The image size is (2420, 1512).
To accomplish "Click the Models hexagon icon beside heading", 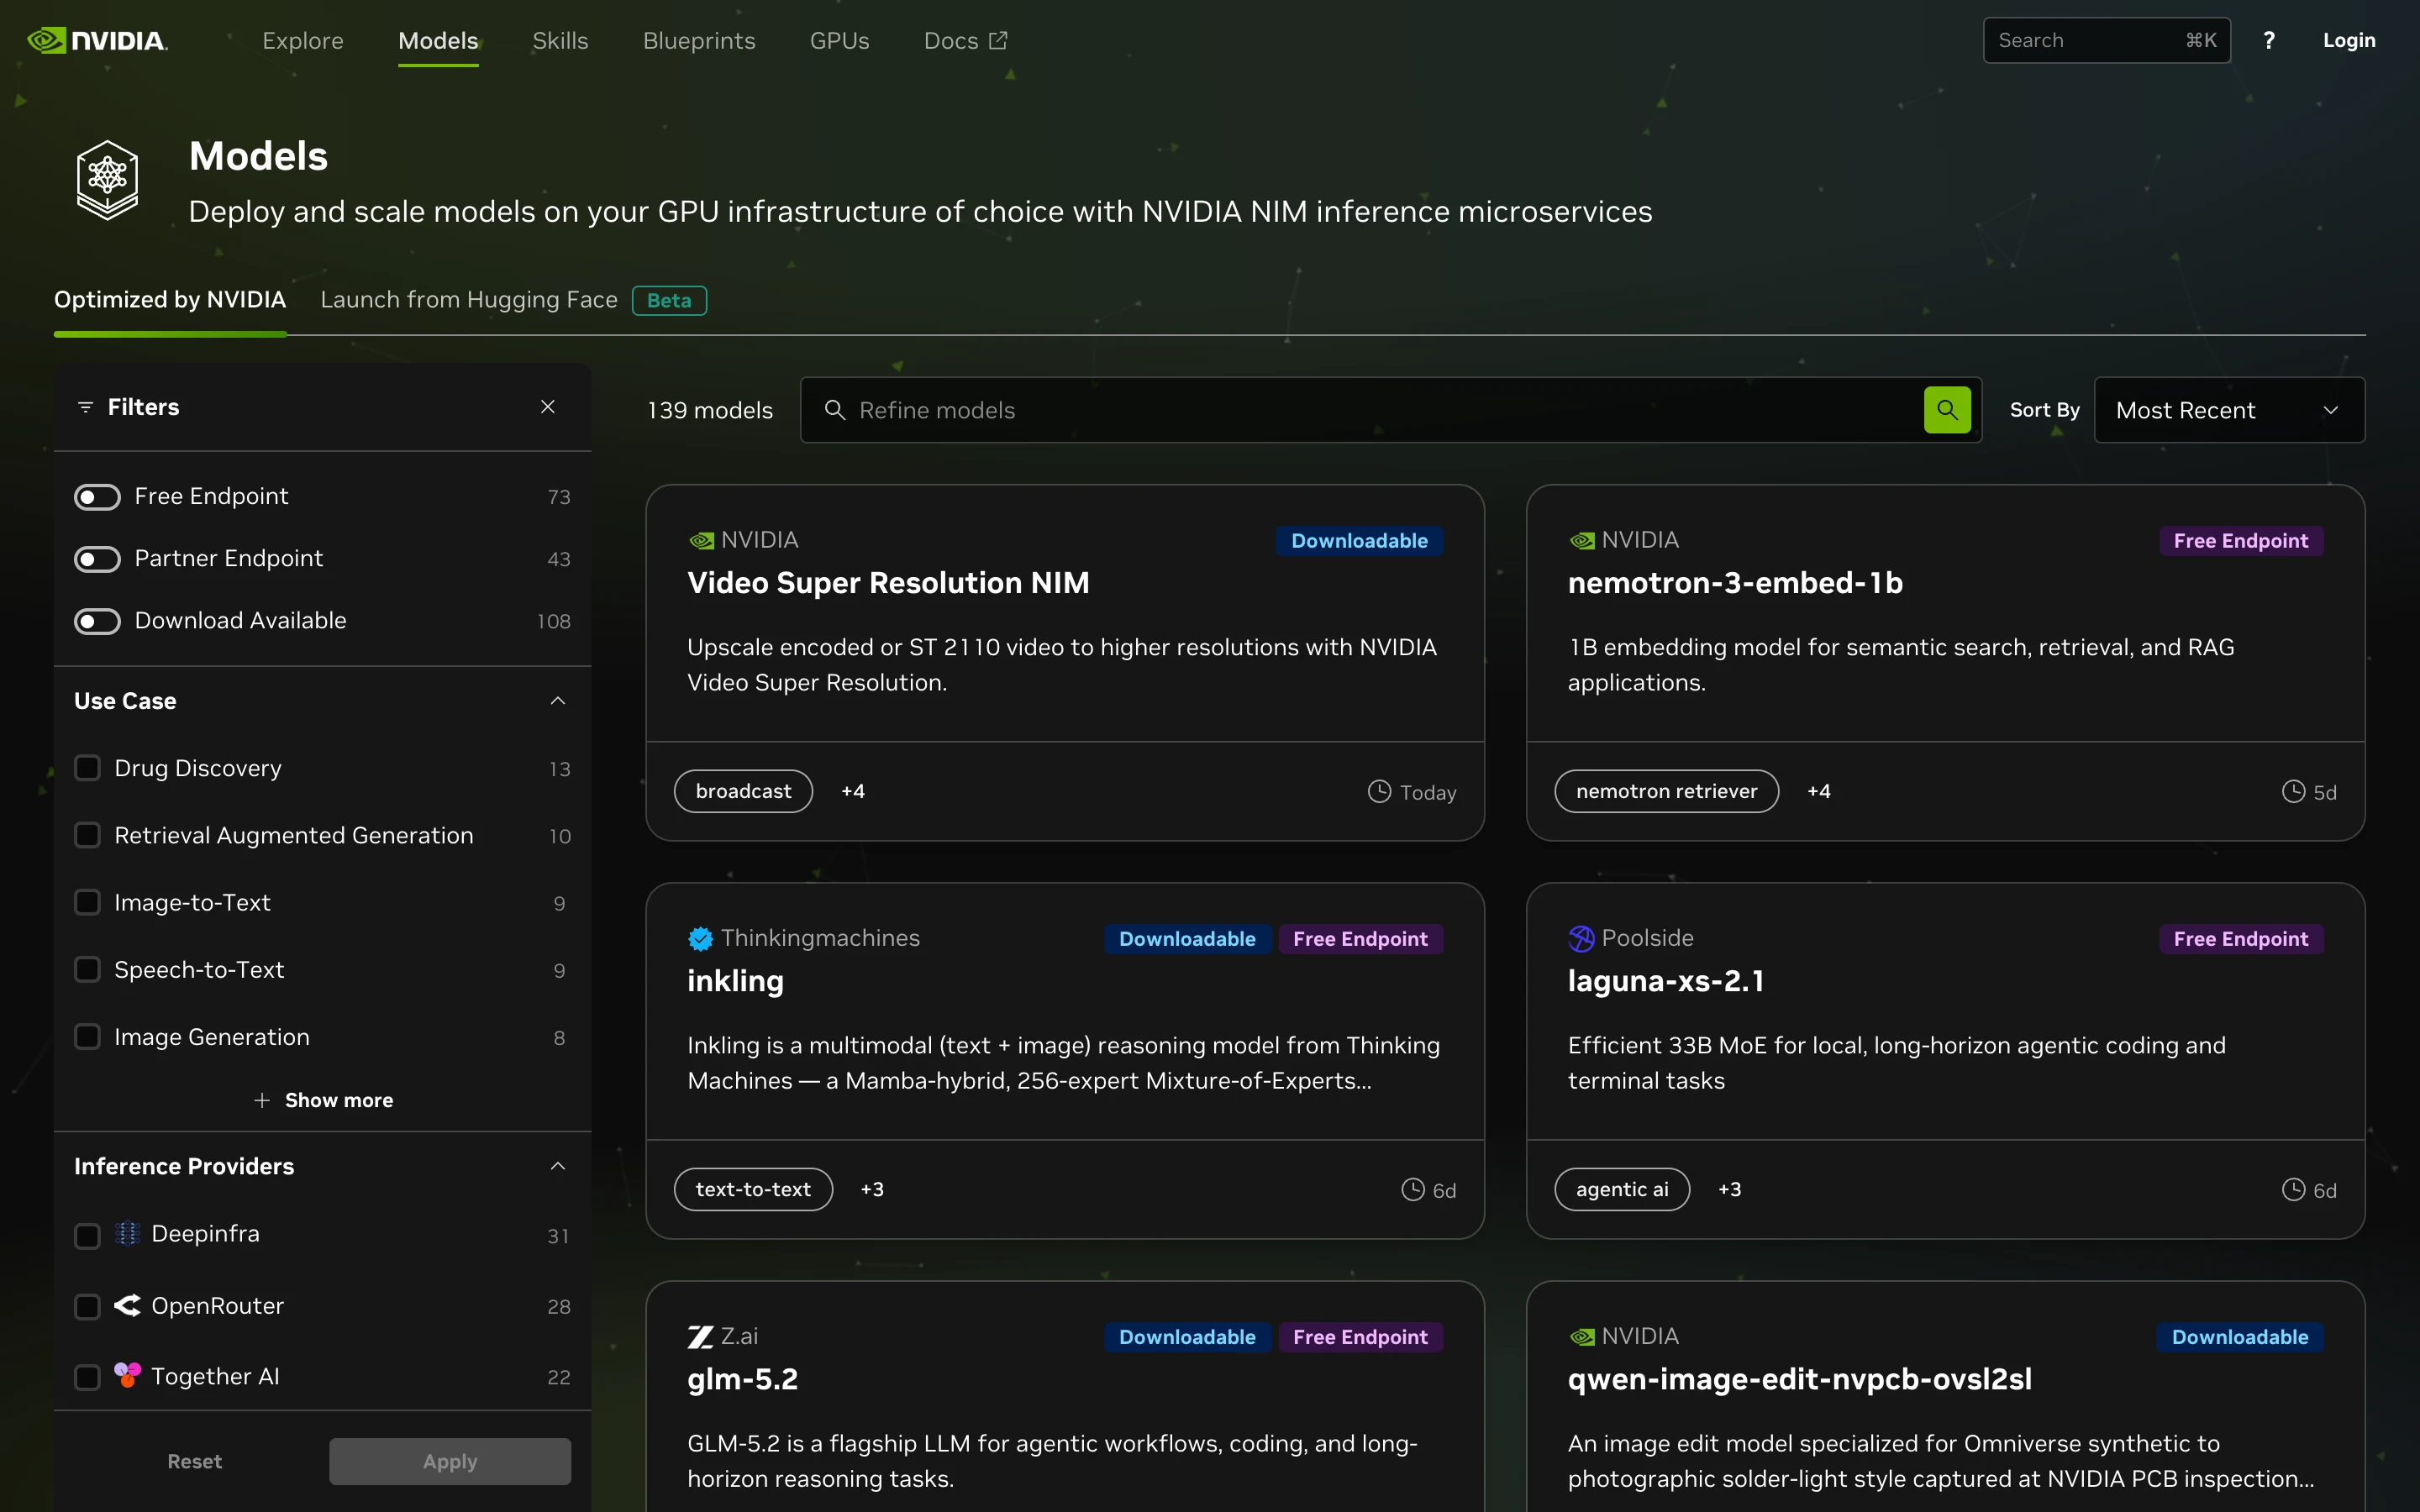I will point(107,180).
